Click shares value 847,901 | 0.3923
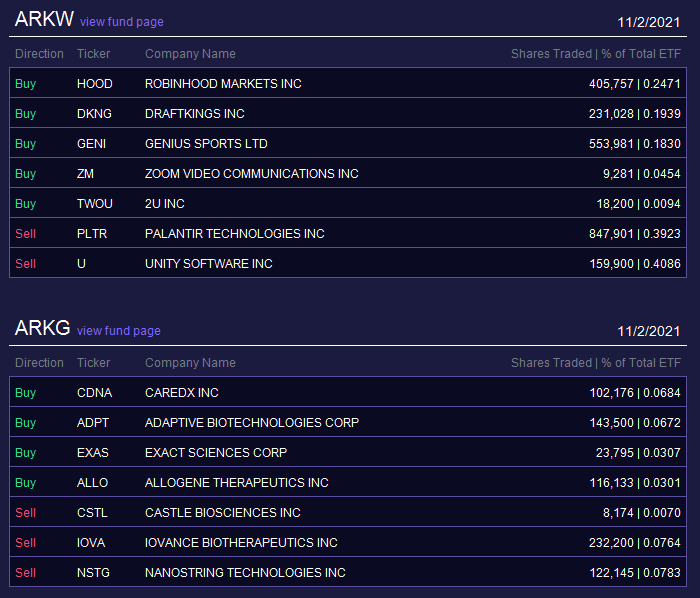 (x=634, y=234)
